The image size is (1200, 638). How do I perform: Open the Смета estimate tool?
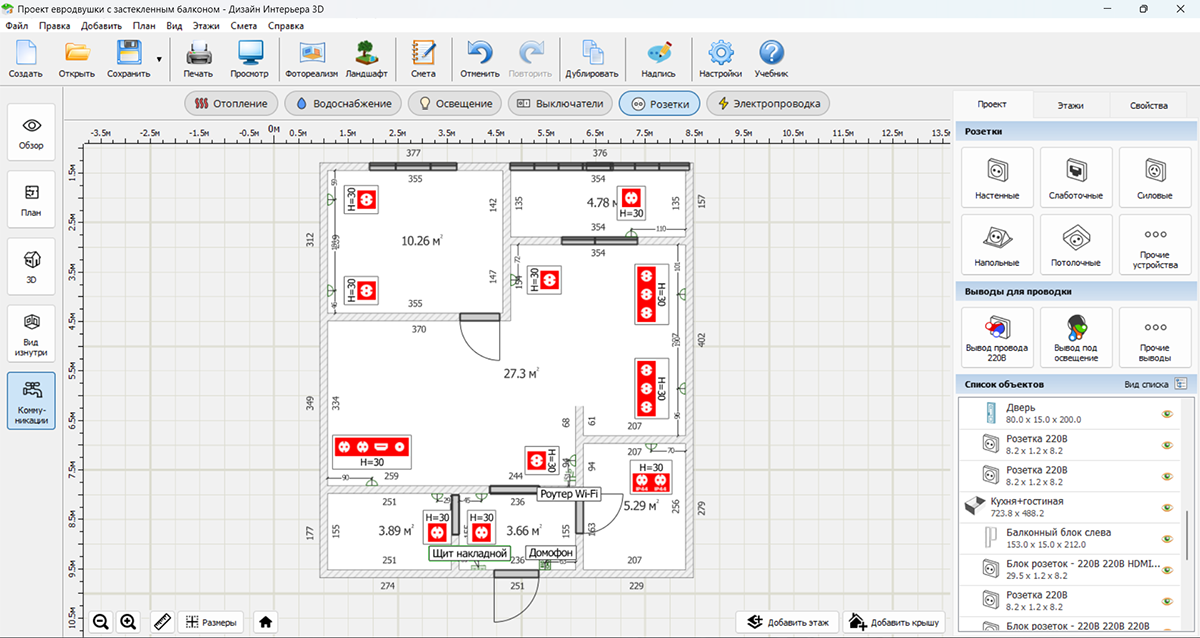423,59
